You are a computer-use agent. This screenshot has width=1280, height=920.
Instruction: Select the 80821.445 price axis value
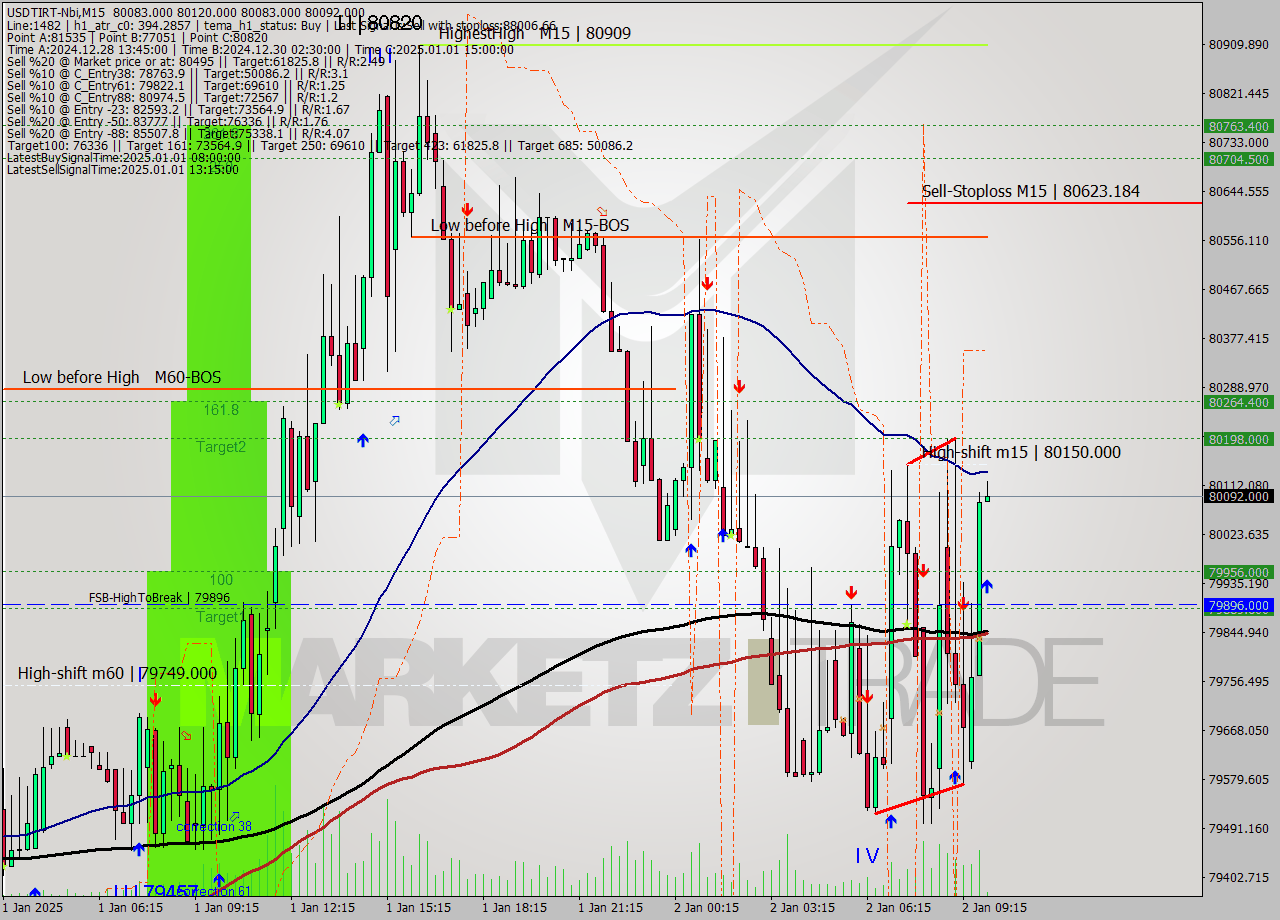(x=1239, y=93)
